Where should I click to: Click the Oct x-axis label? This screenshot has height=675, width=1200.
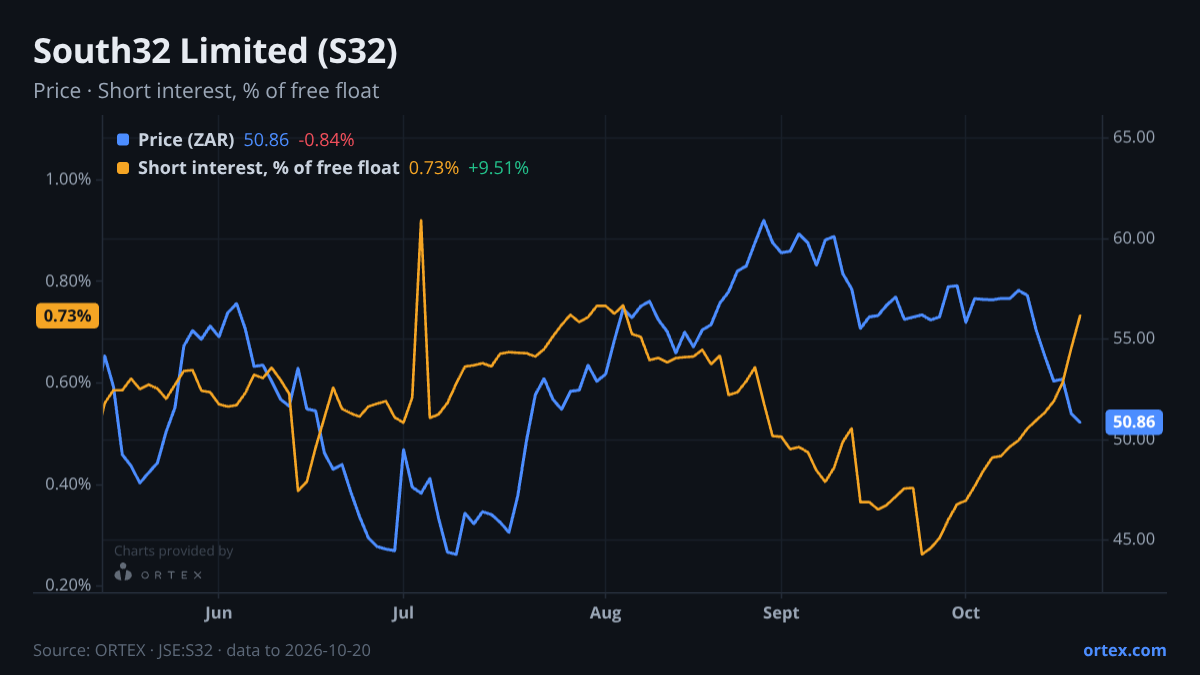(965, 613)
